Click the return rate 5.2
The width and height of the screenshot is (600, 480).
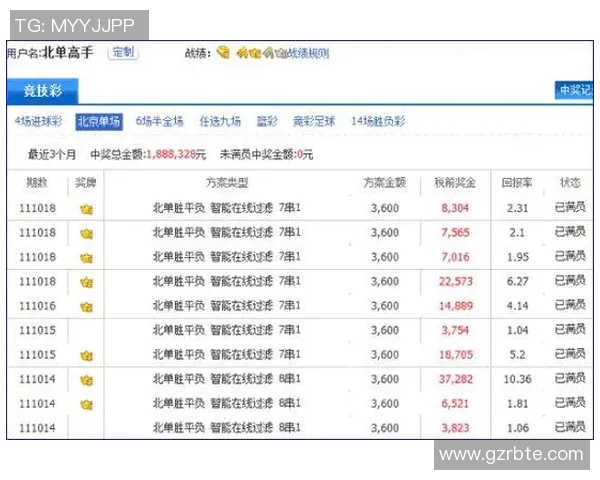517,355
